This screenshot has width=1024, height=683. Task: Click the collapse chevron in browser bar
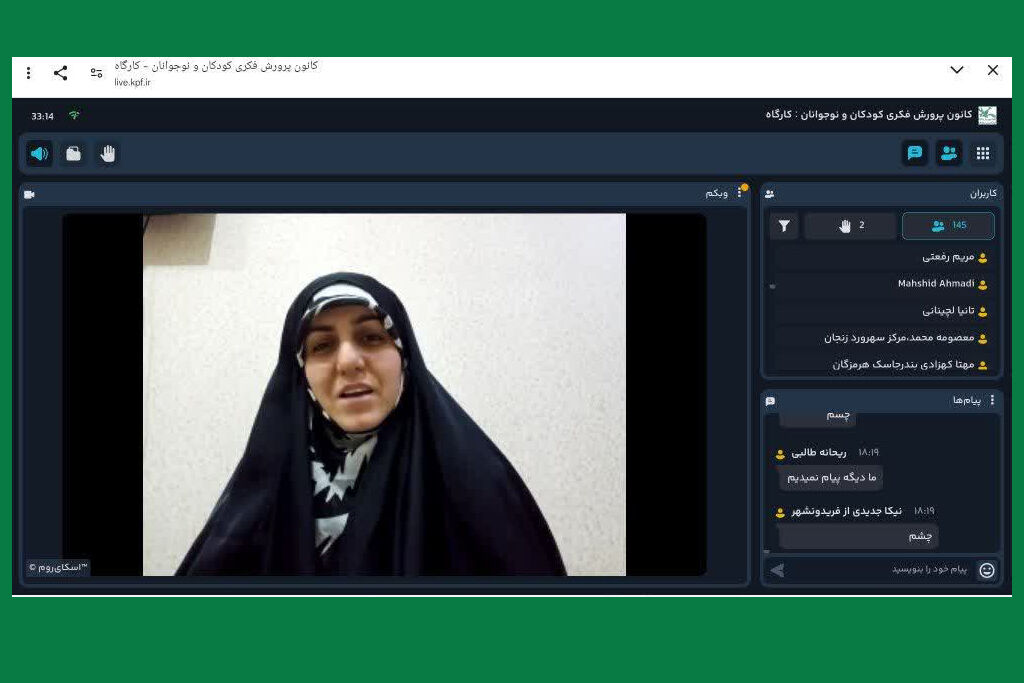956,70
